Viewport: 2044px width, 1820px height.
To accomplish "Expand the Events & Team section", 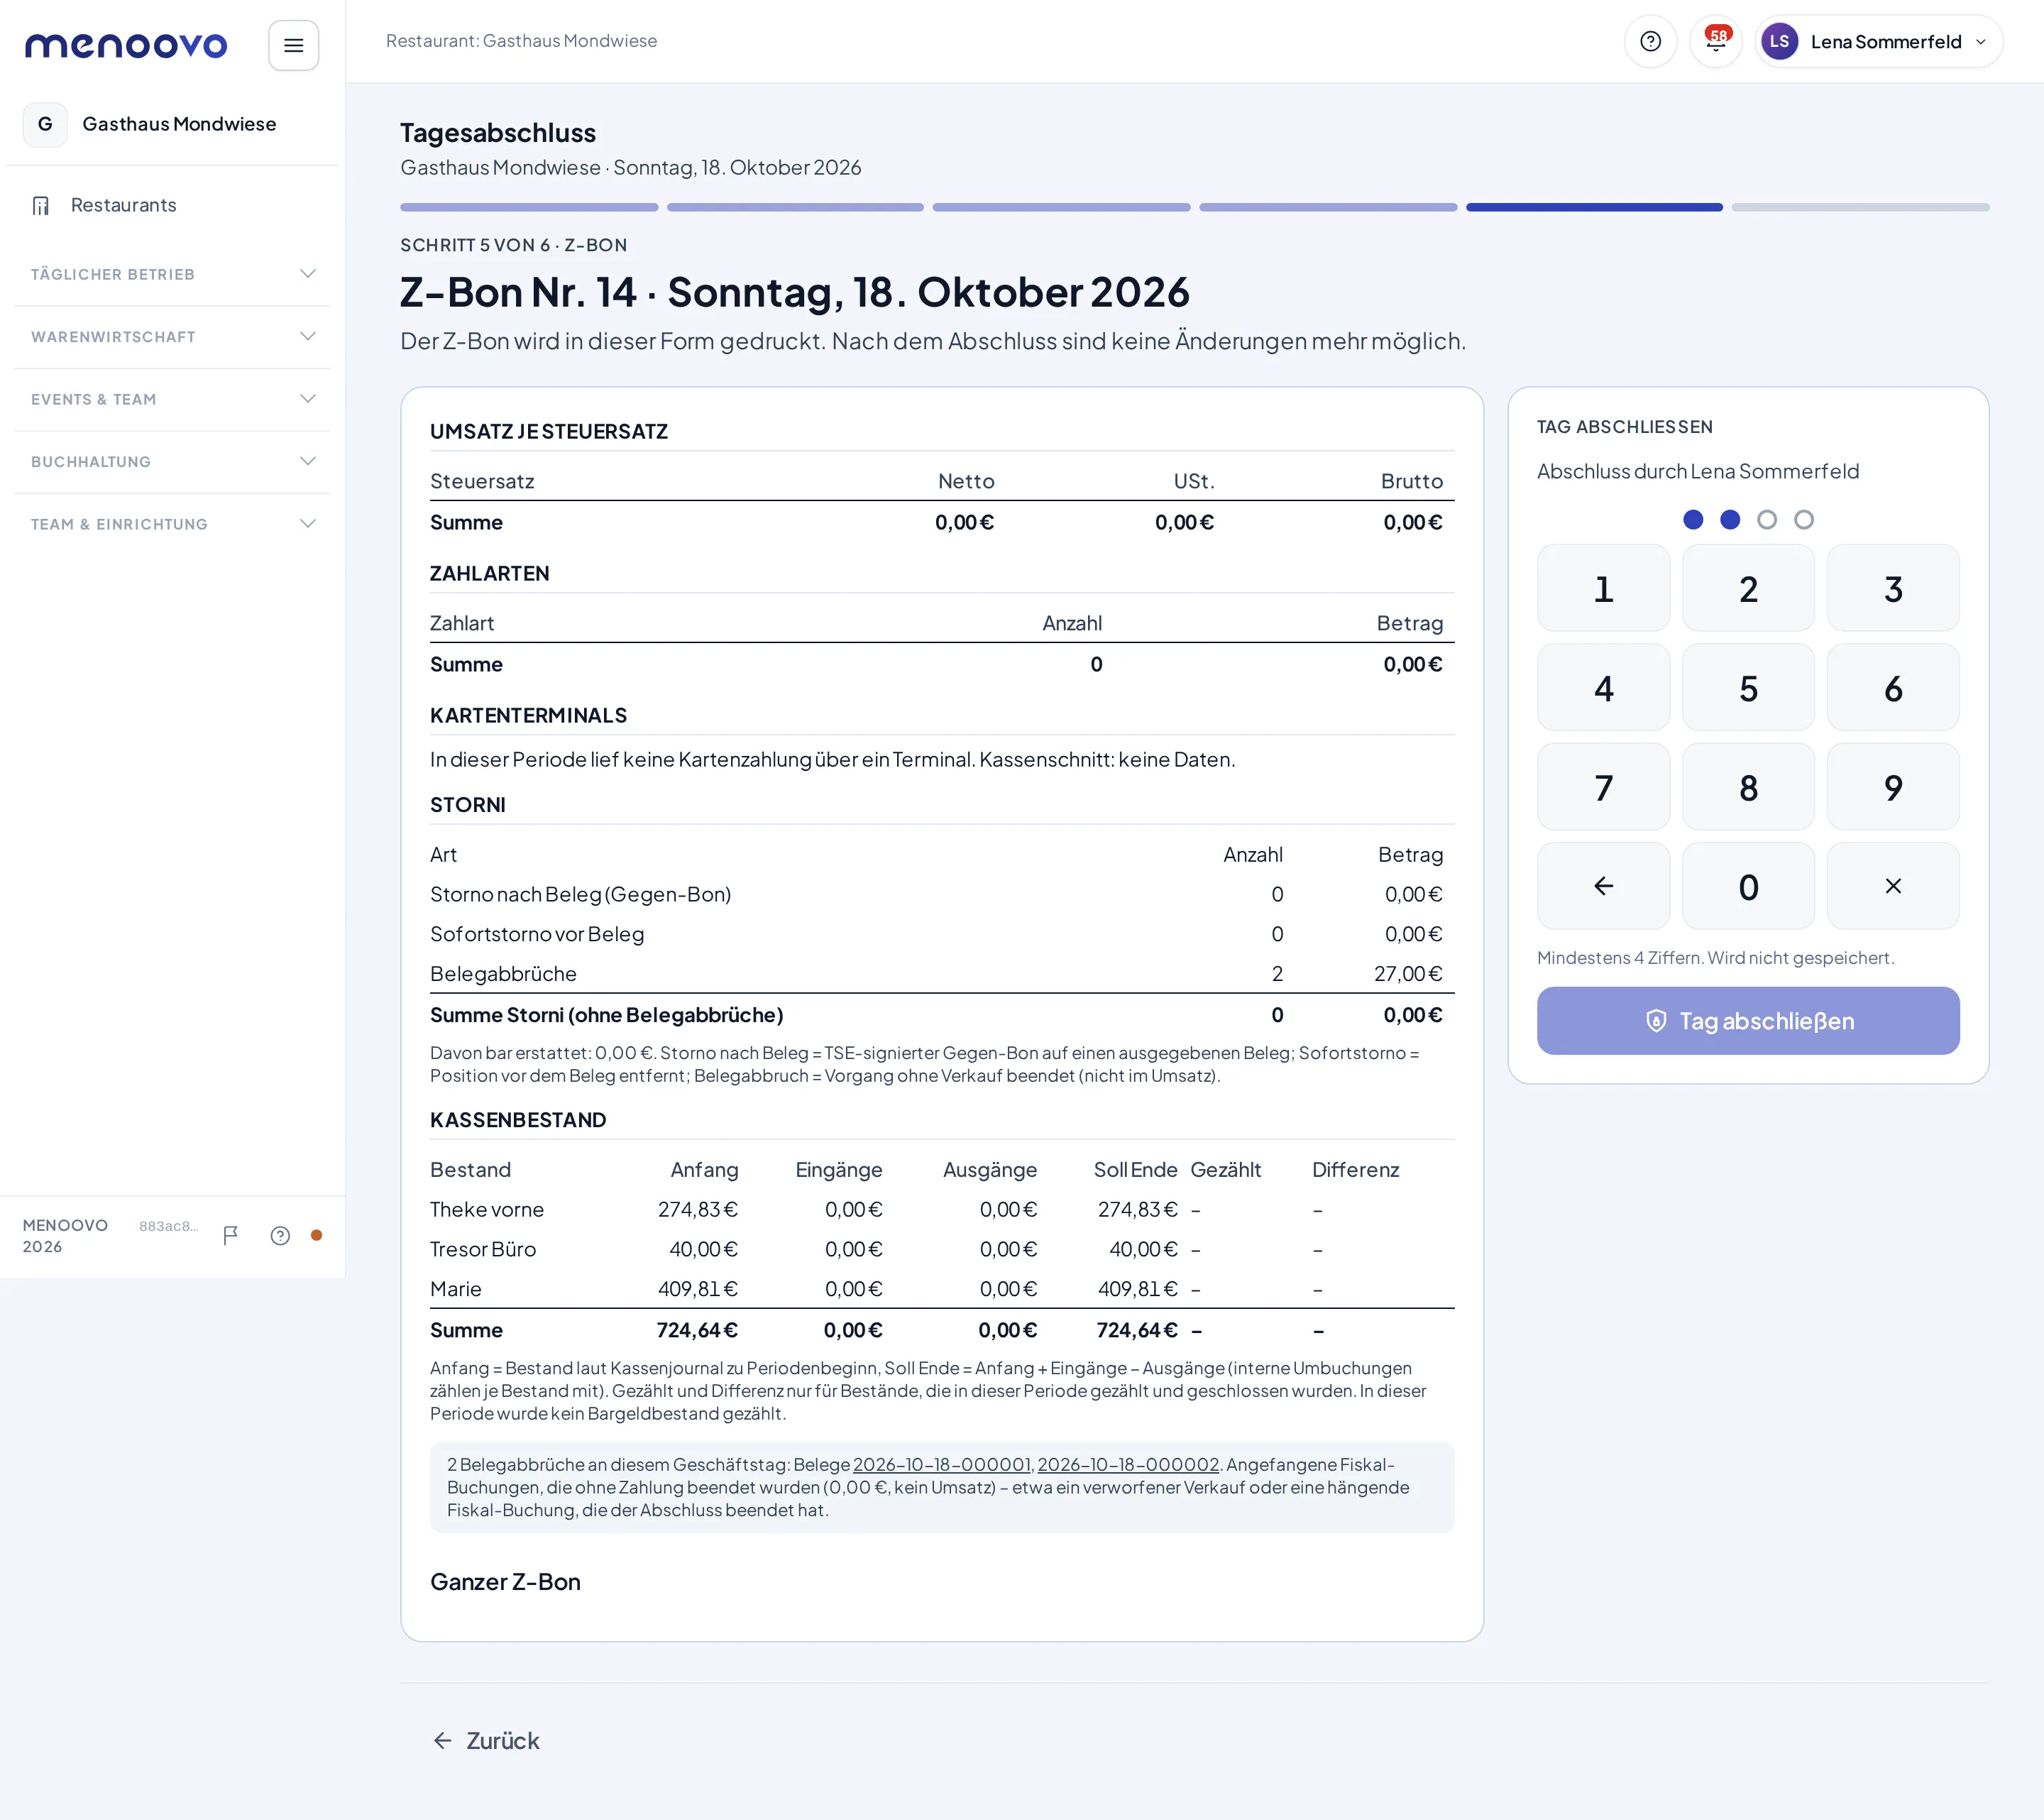I will 172,399.
